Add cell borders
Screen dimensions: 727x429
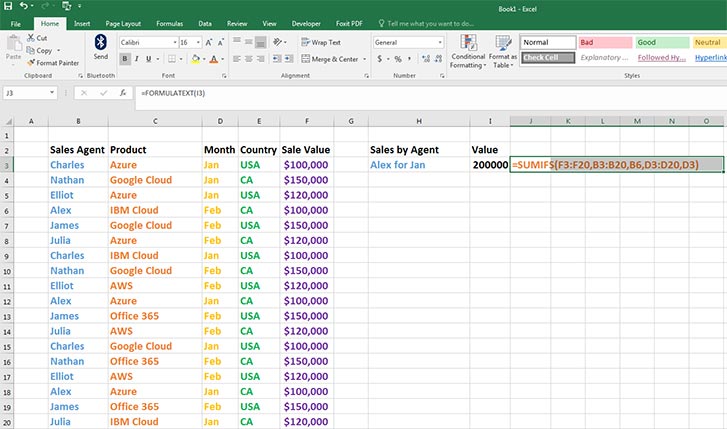[x=172, y=59]
